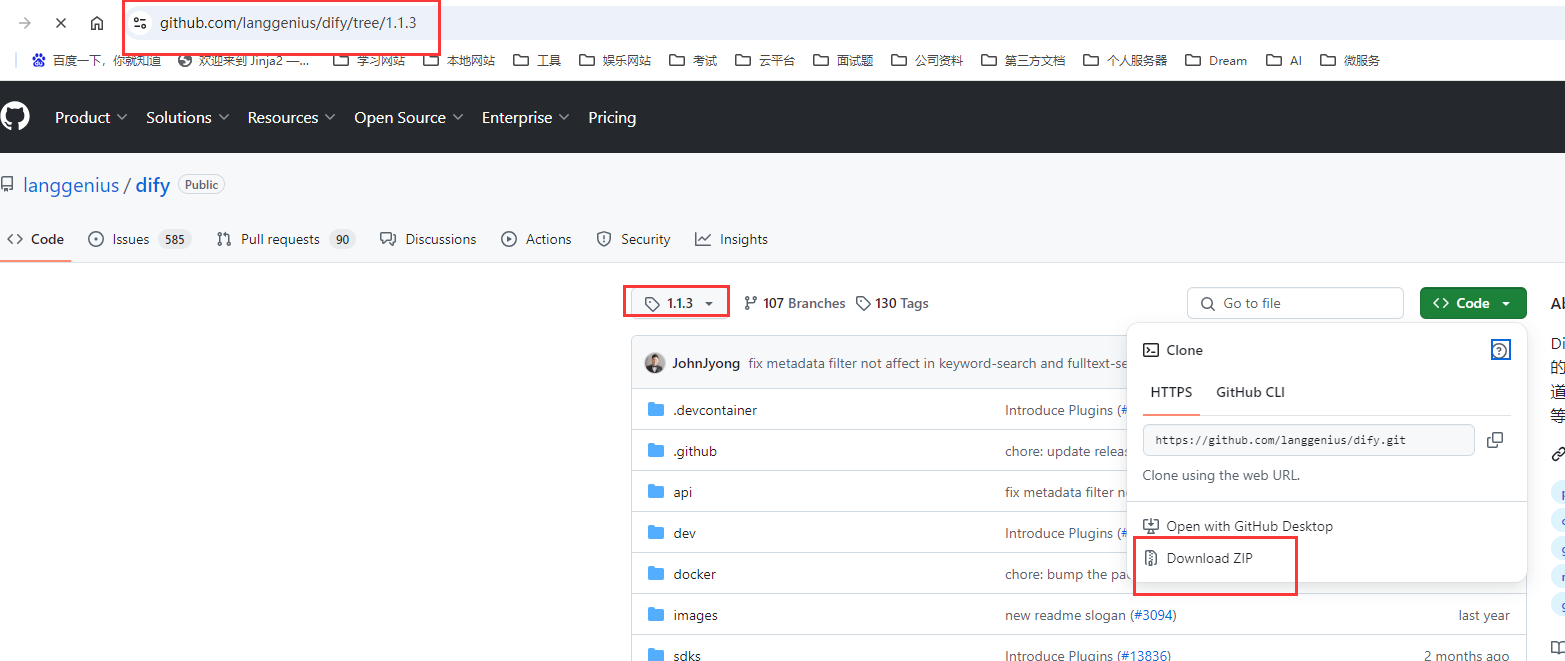The width and height of the screenshot is (1565, 661).
Task: Open the Dream bookmark folder
Action: click(1216, 60)
